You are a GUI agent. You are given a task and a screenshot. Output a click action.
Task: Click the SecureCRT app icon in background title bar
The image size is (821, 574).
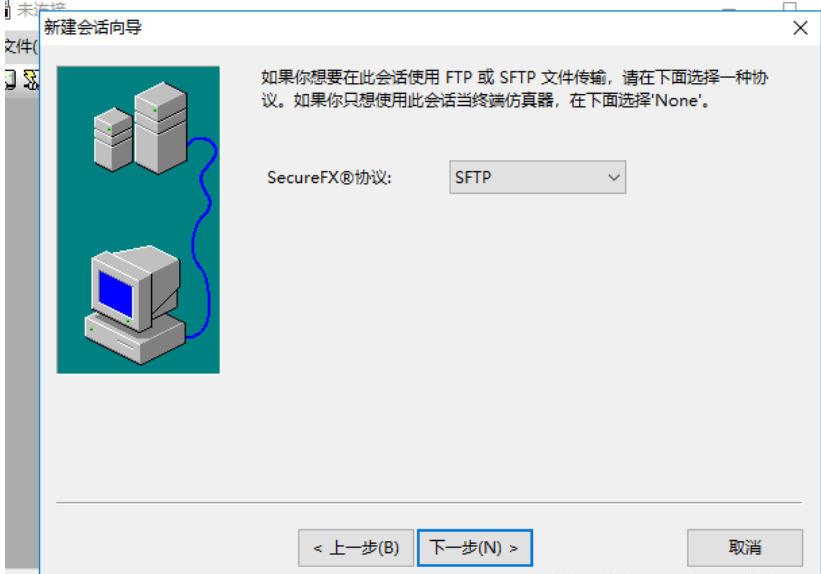click(7, 9)
